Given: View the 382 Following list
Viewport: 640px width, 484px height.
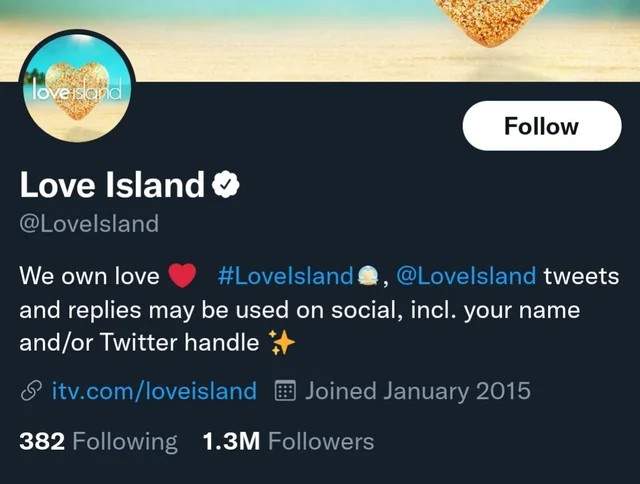Looking at the screenshot, I should click(x=98, y=442).
